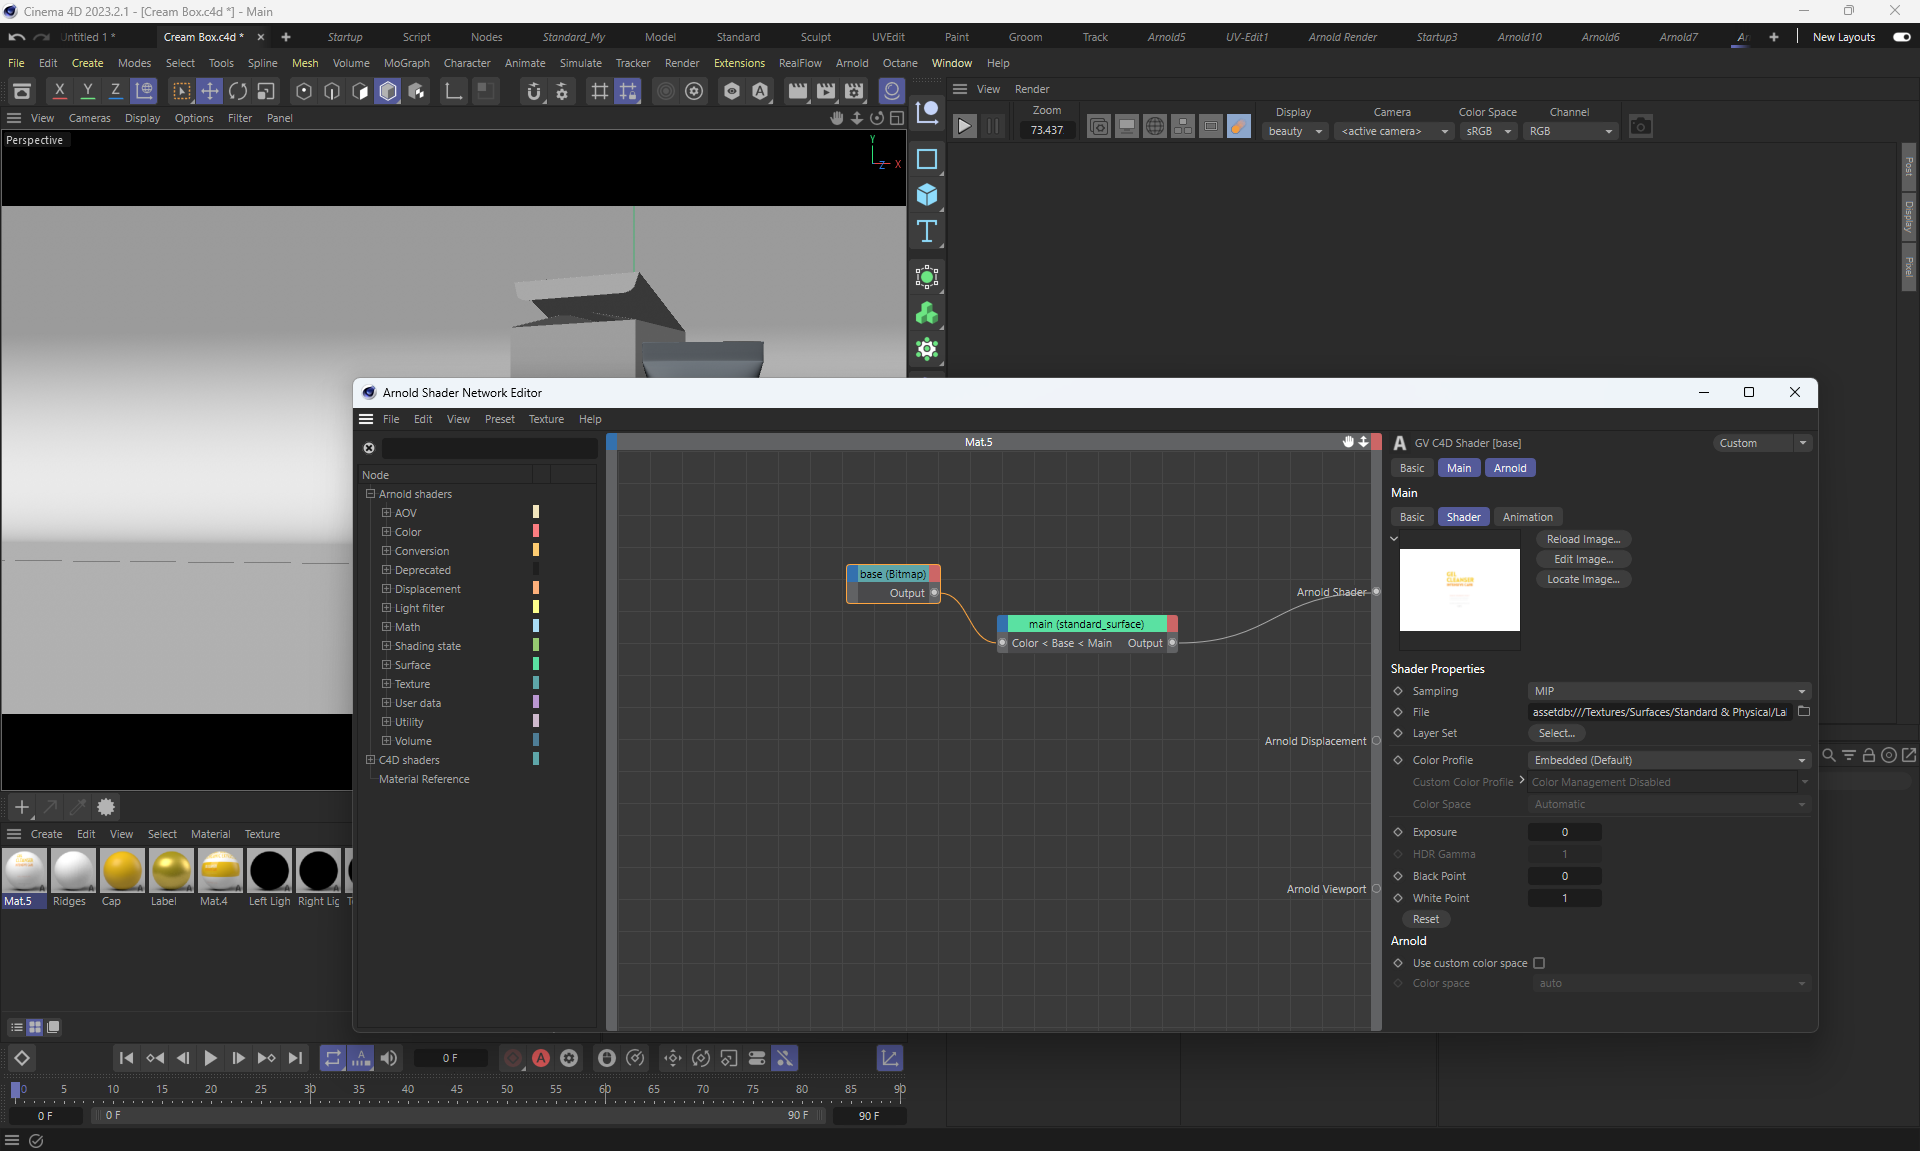Image resolution: width=1920 pixels, height=1151 pixels.
Task: Select the Cap material swatch
Action: tap(122, 872)
